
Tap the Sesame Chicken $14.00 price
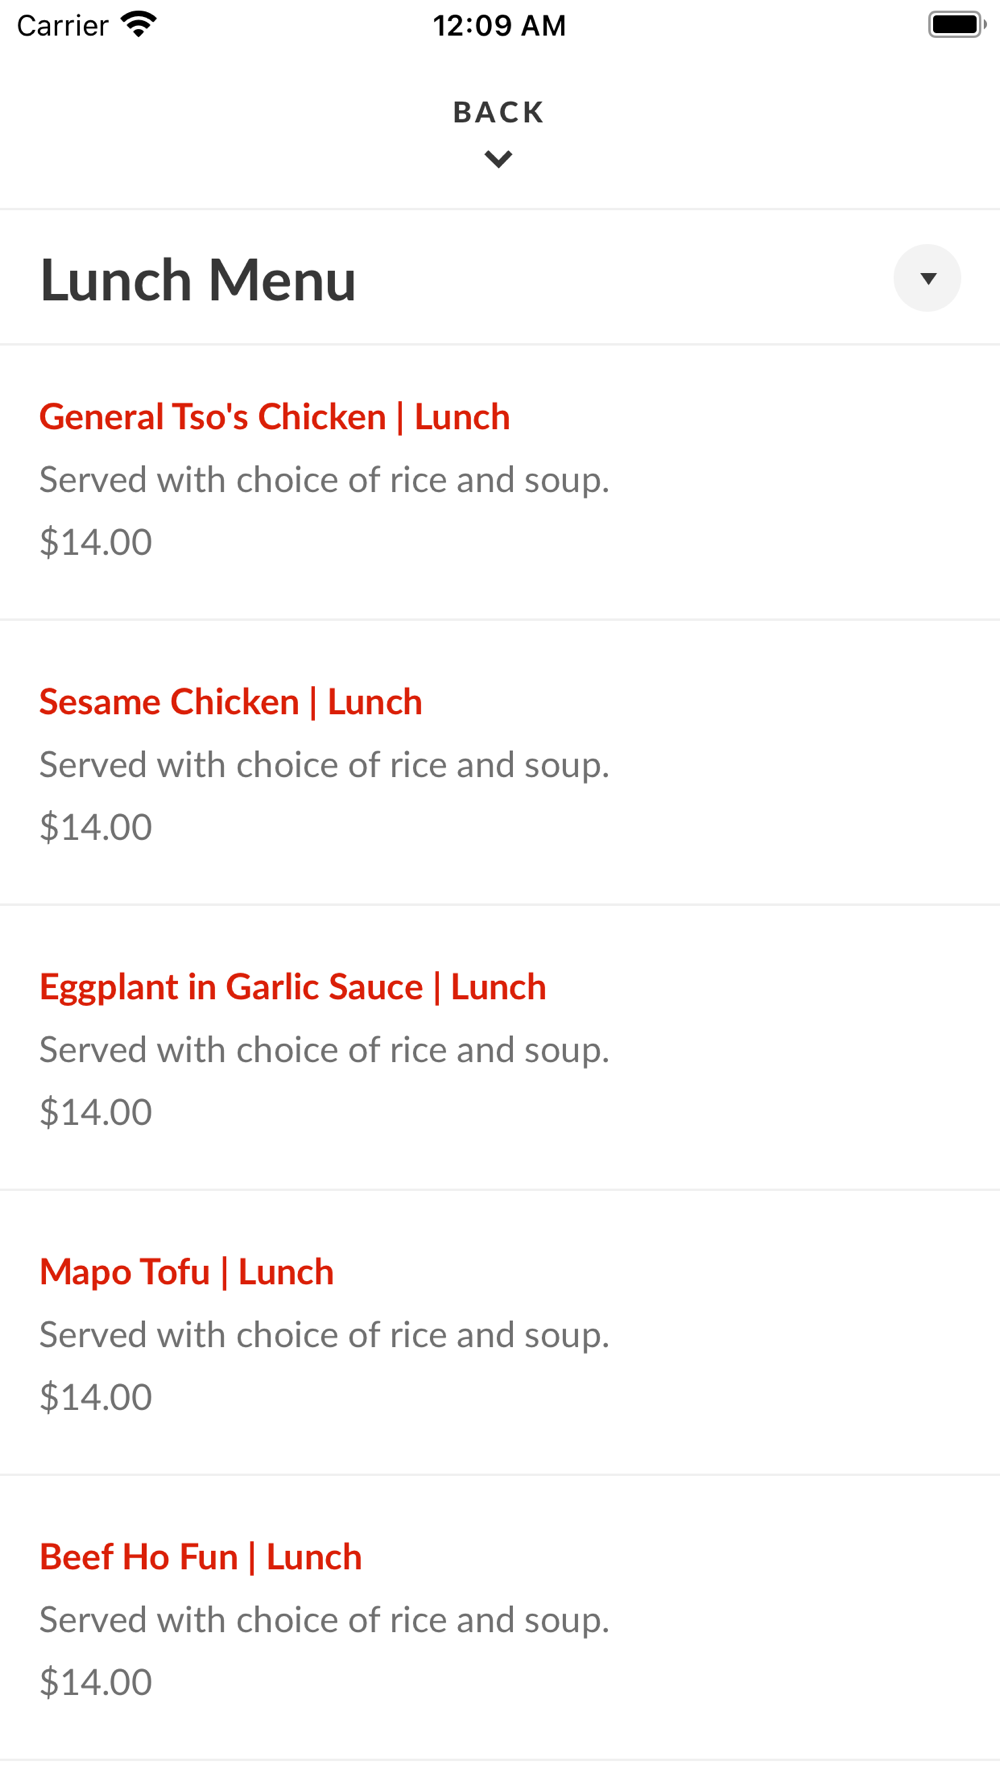tap(96, 827)
